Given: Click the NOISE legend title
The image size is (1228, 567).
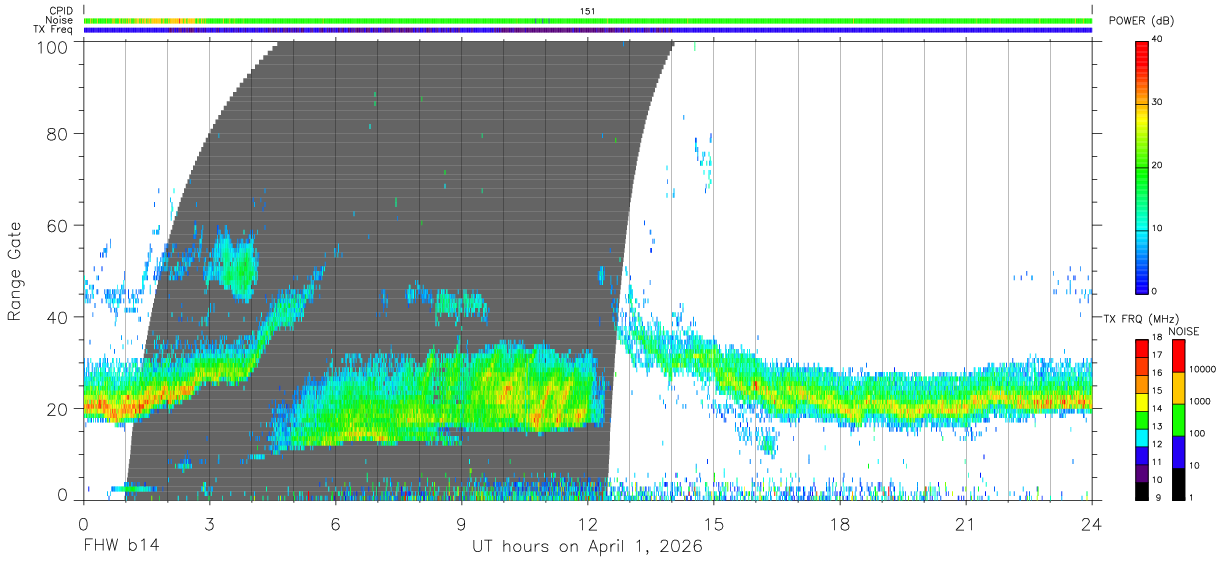Looking at the screenshot, I should coord(1186,331).
